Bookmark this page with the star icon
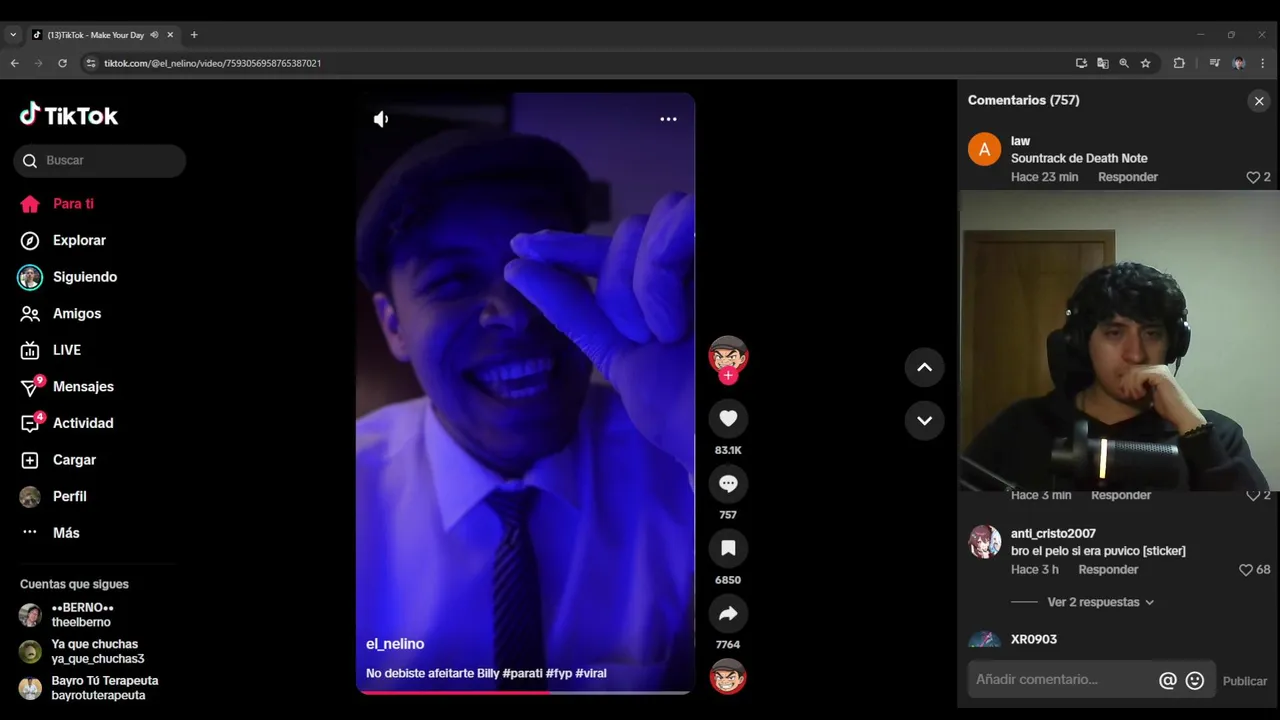 pos(1146,63)
